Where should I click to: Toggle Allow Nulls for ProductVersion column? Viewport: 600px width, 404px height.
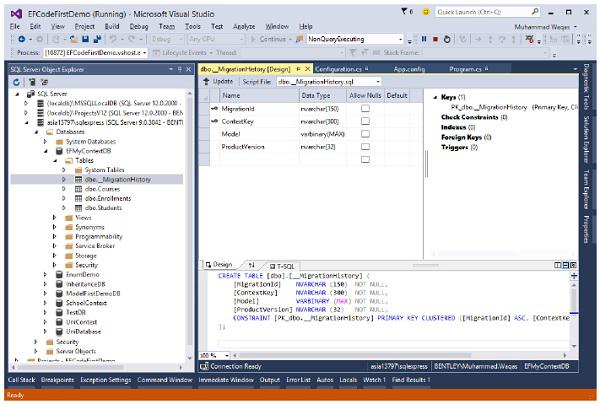click(x=365, y=146)
